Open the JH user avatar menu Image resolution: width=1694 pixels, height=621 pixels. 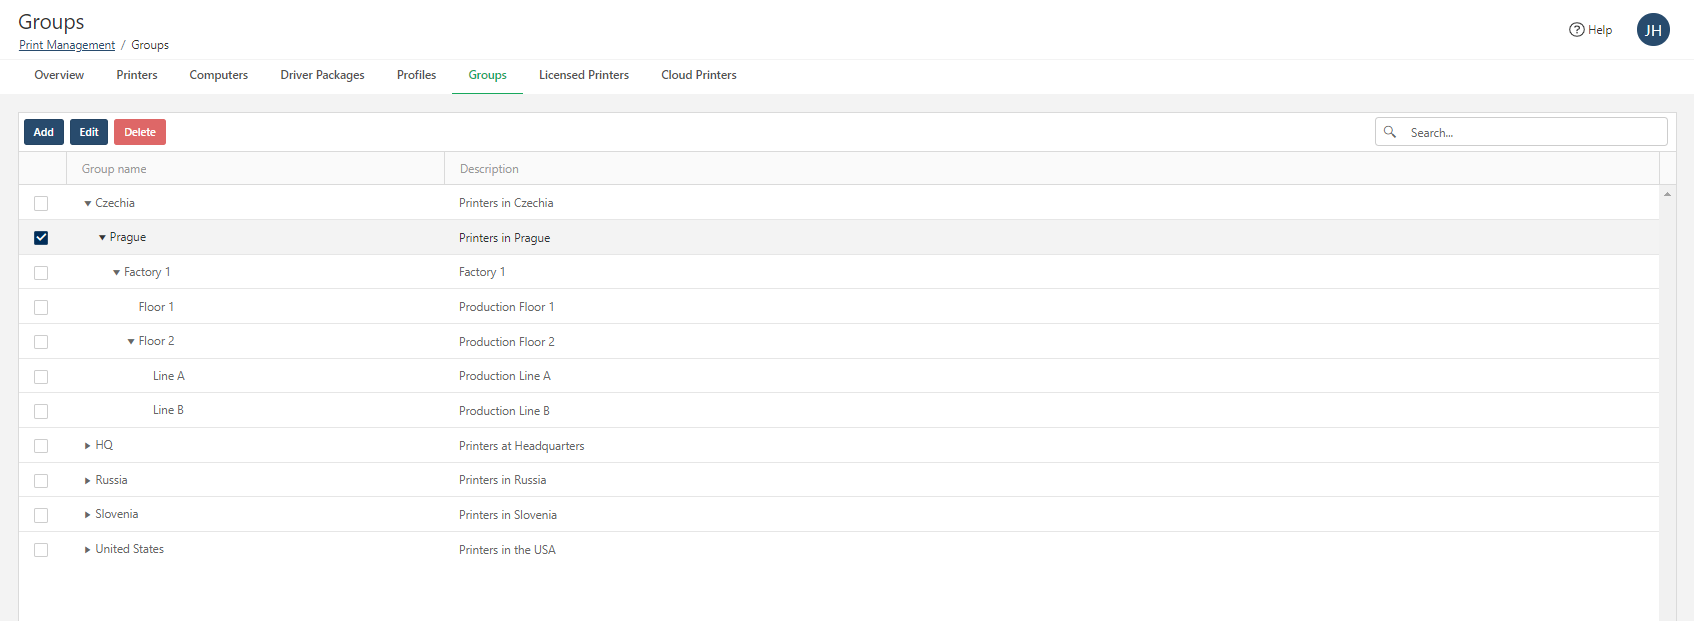(x=1653, y=30)
